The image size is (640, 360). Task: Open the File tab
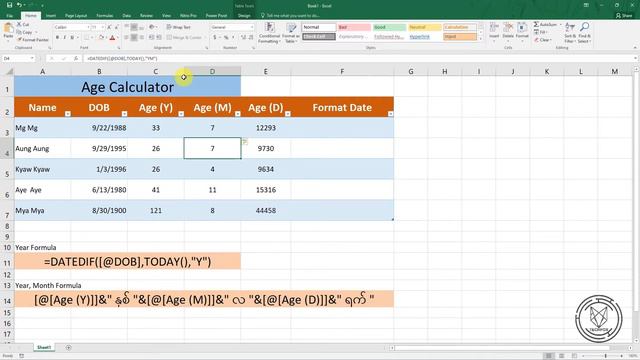coord(9,16)
